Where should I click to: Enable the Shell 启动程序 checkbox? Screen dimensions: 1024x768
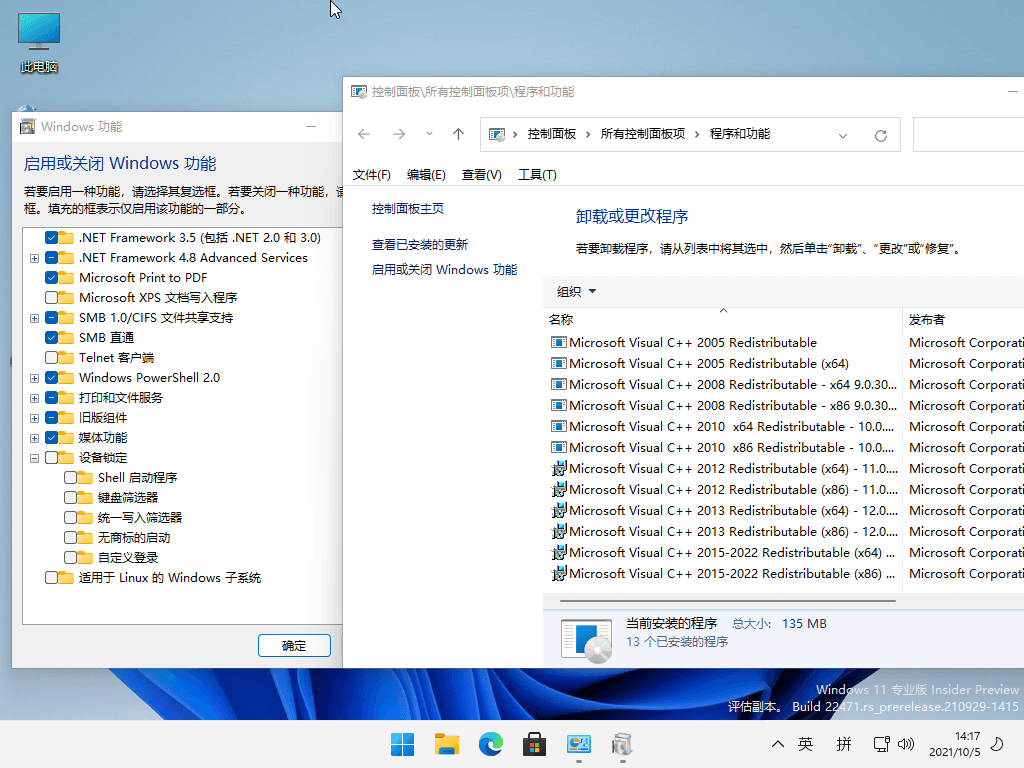click(x=71, y=477)
